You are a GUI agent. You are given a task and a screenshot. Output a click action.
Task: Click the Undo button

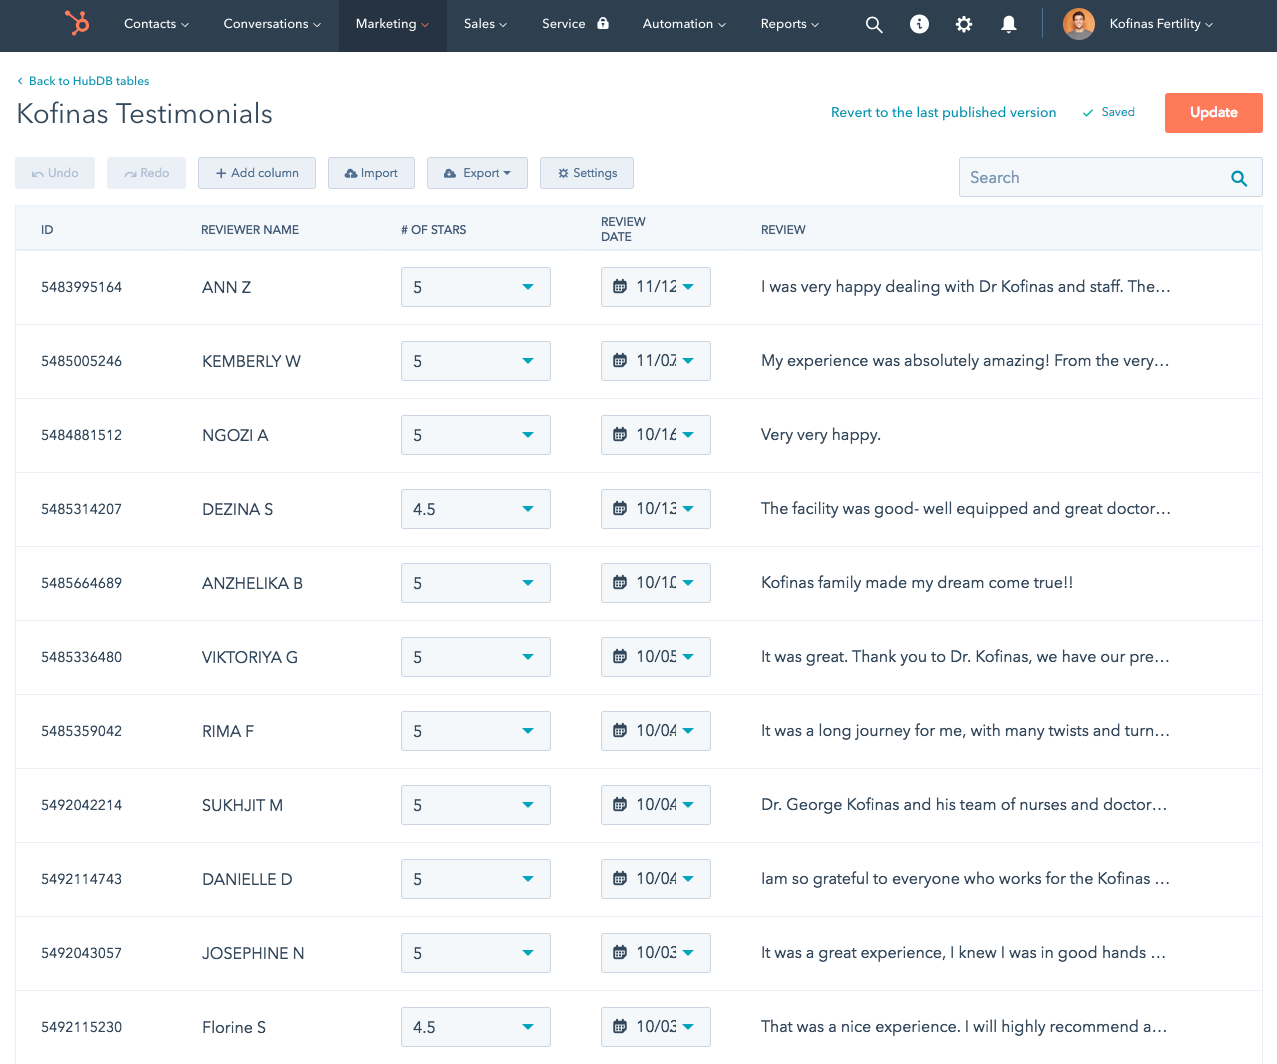click(55, 173)
